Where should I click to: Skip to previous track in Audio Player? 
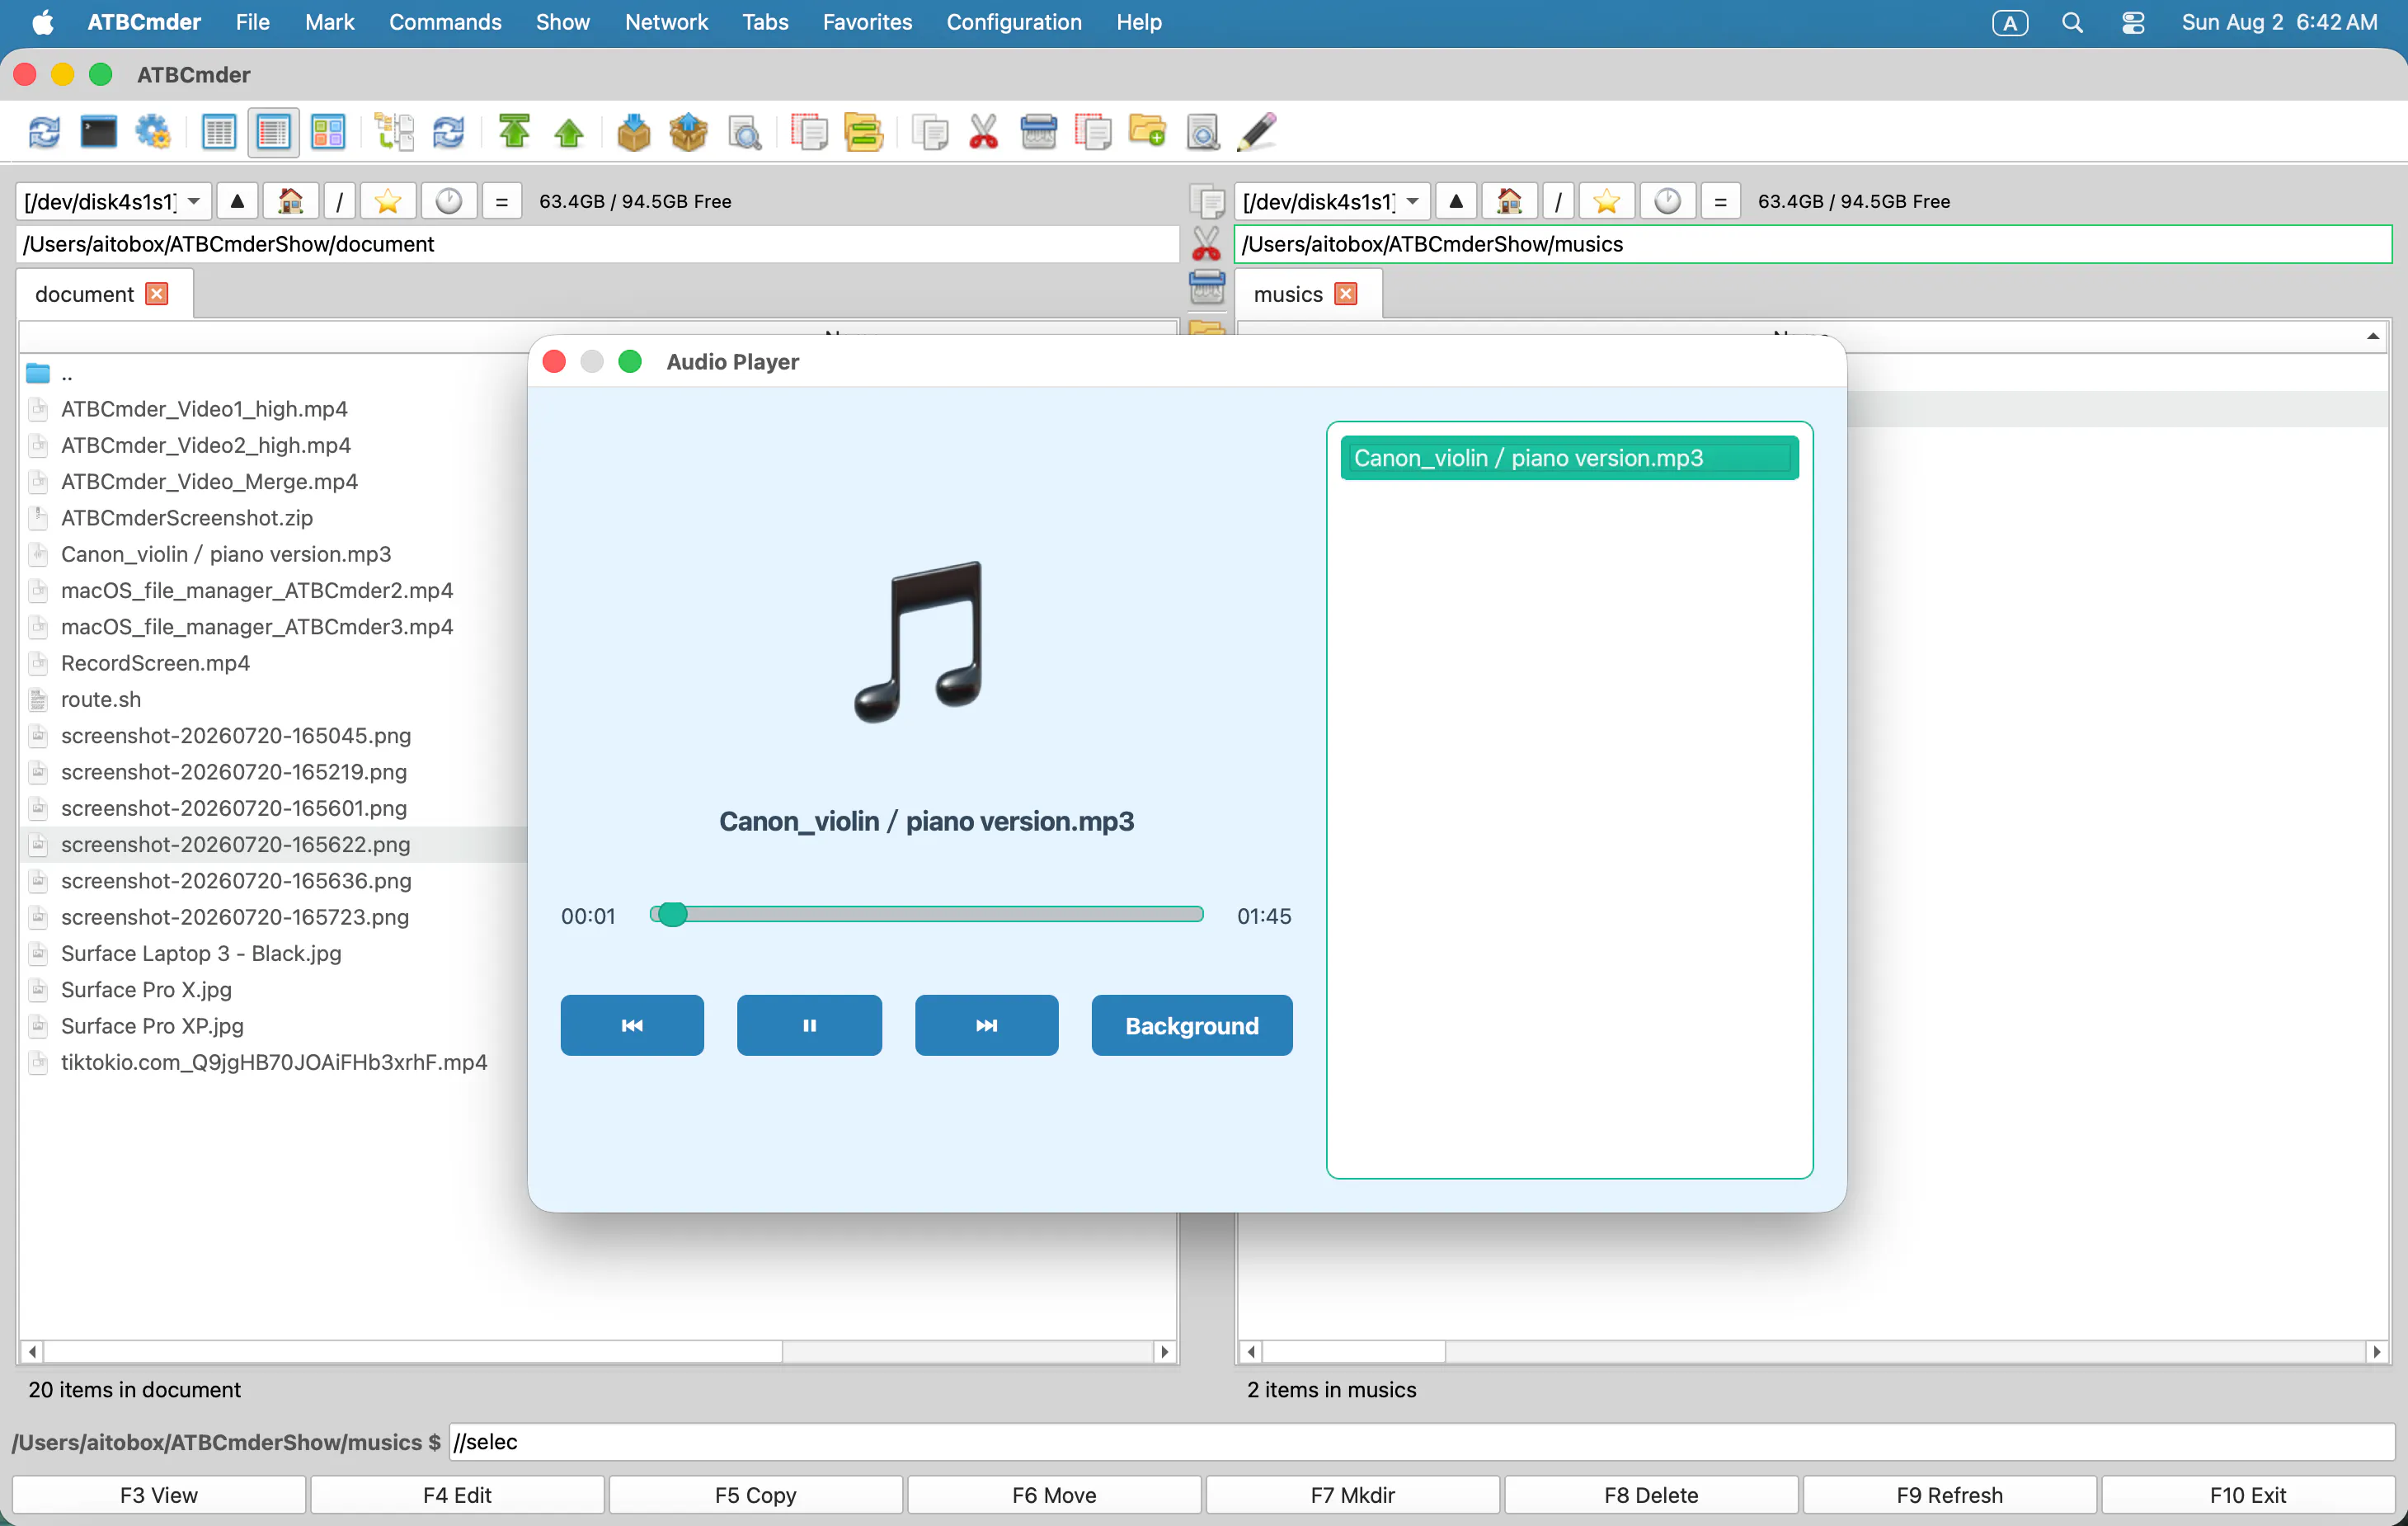632,1025
